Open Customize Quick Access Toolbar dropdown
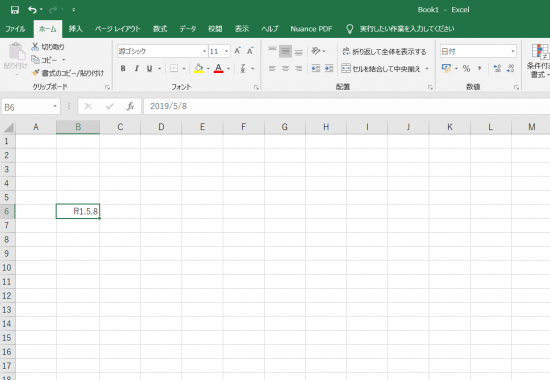550x380 pixels. point(73,10)
